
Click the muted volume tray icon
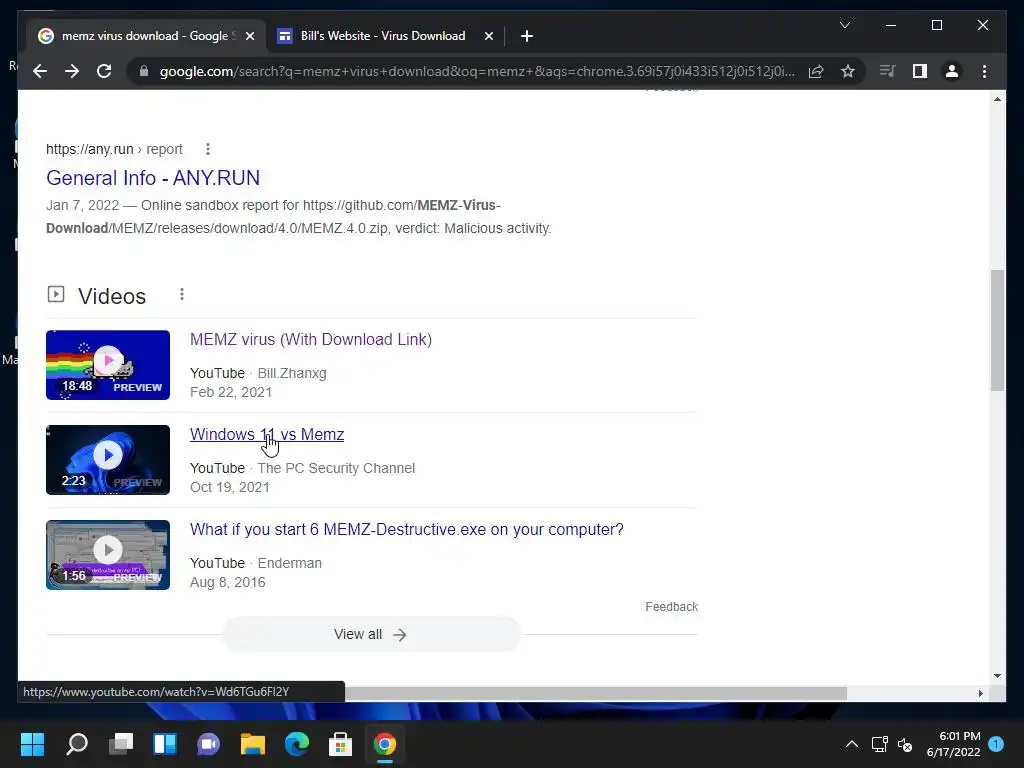coord(904,744)
